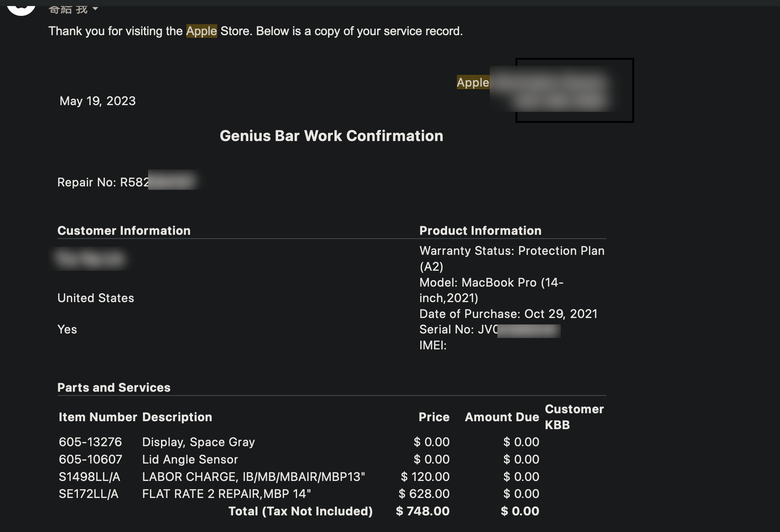Click the "Product Information" heading
780x532 pixels.
480,230
